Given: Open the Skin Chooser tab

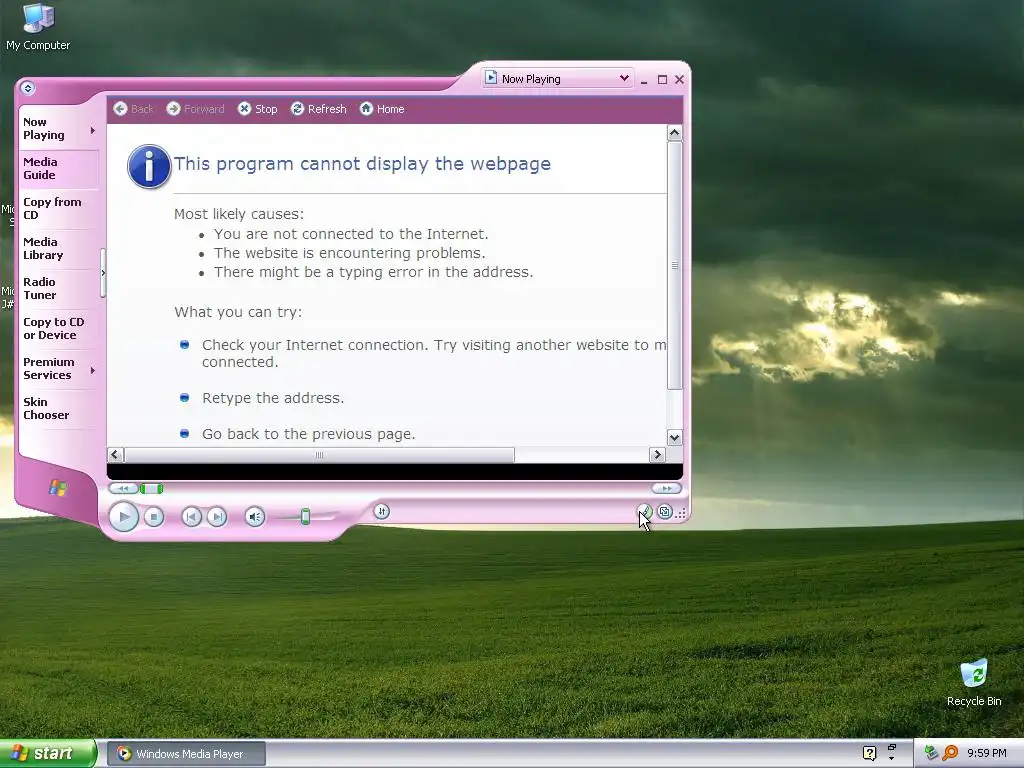Looking at the screenshot, I should click(59, 408).
